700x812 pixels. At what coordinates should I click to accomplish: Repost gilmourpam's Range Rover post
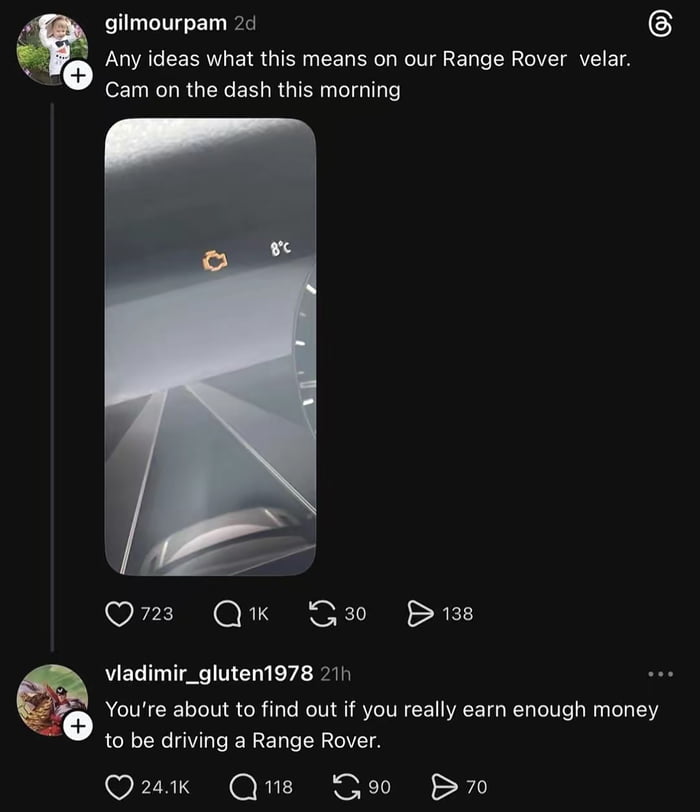click(324, 613)
